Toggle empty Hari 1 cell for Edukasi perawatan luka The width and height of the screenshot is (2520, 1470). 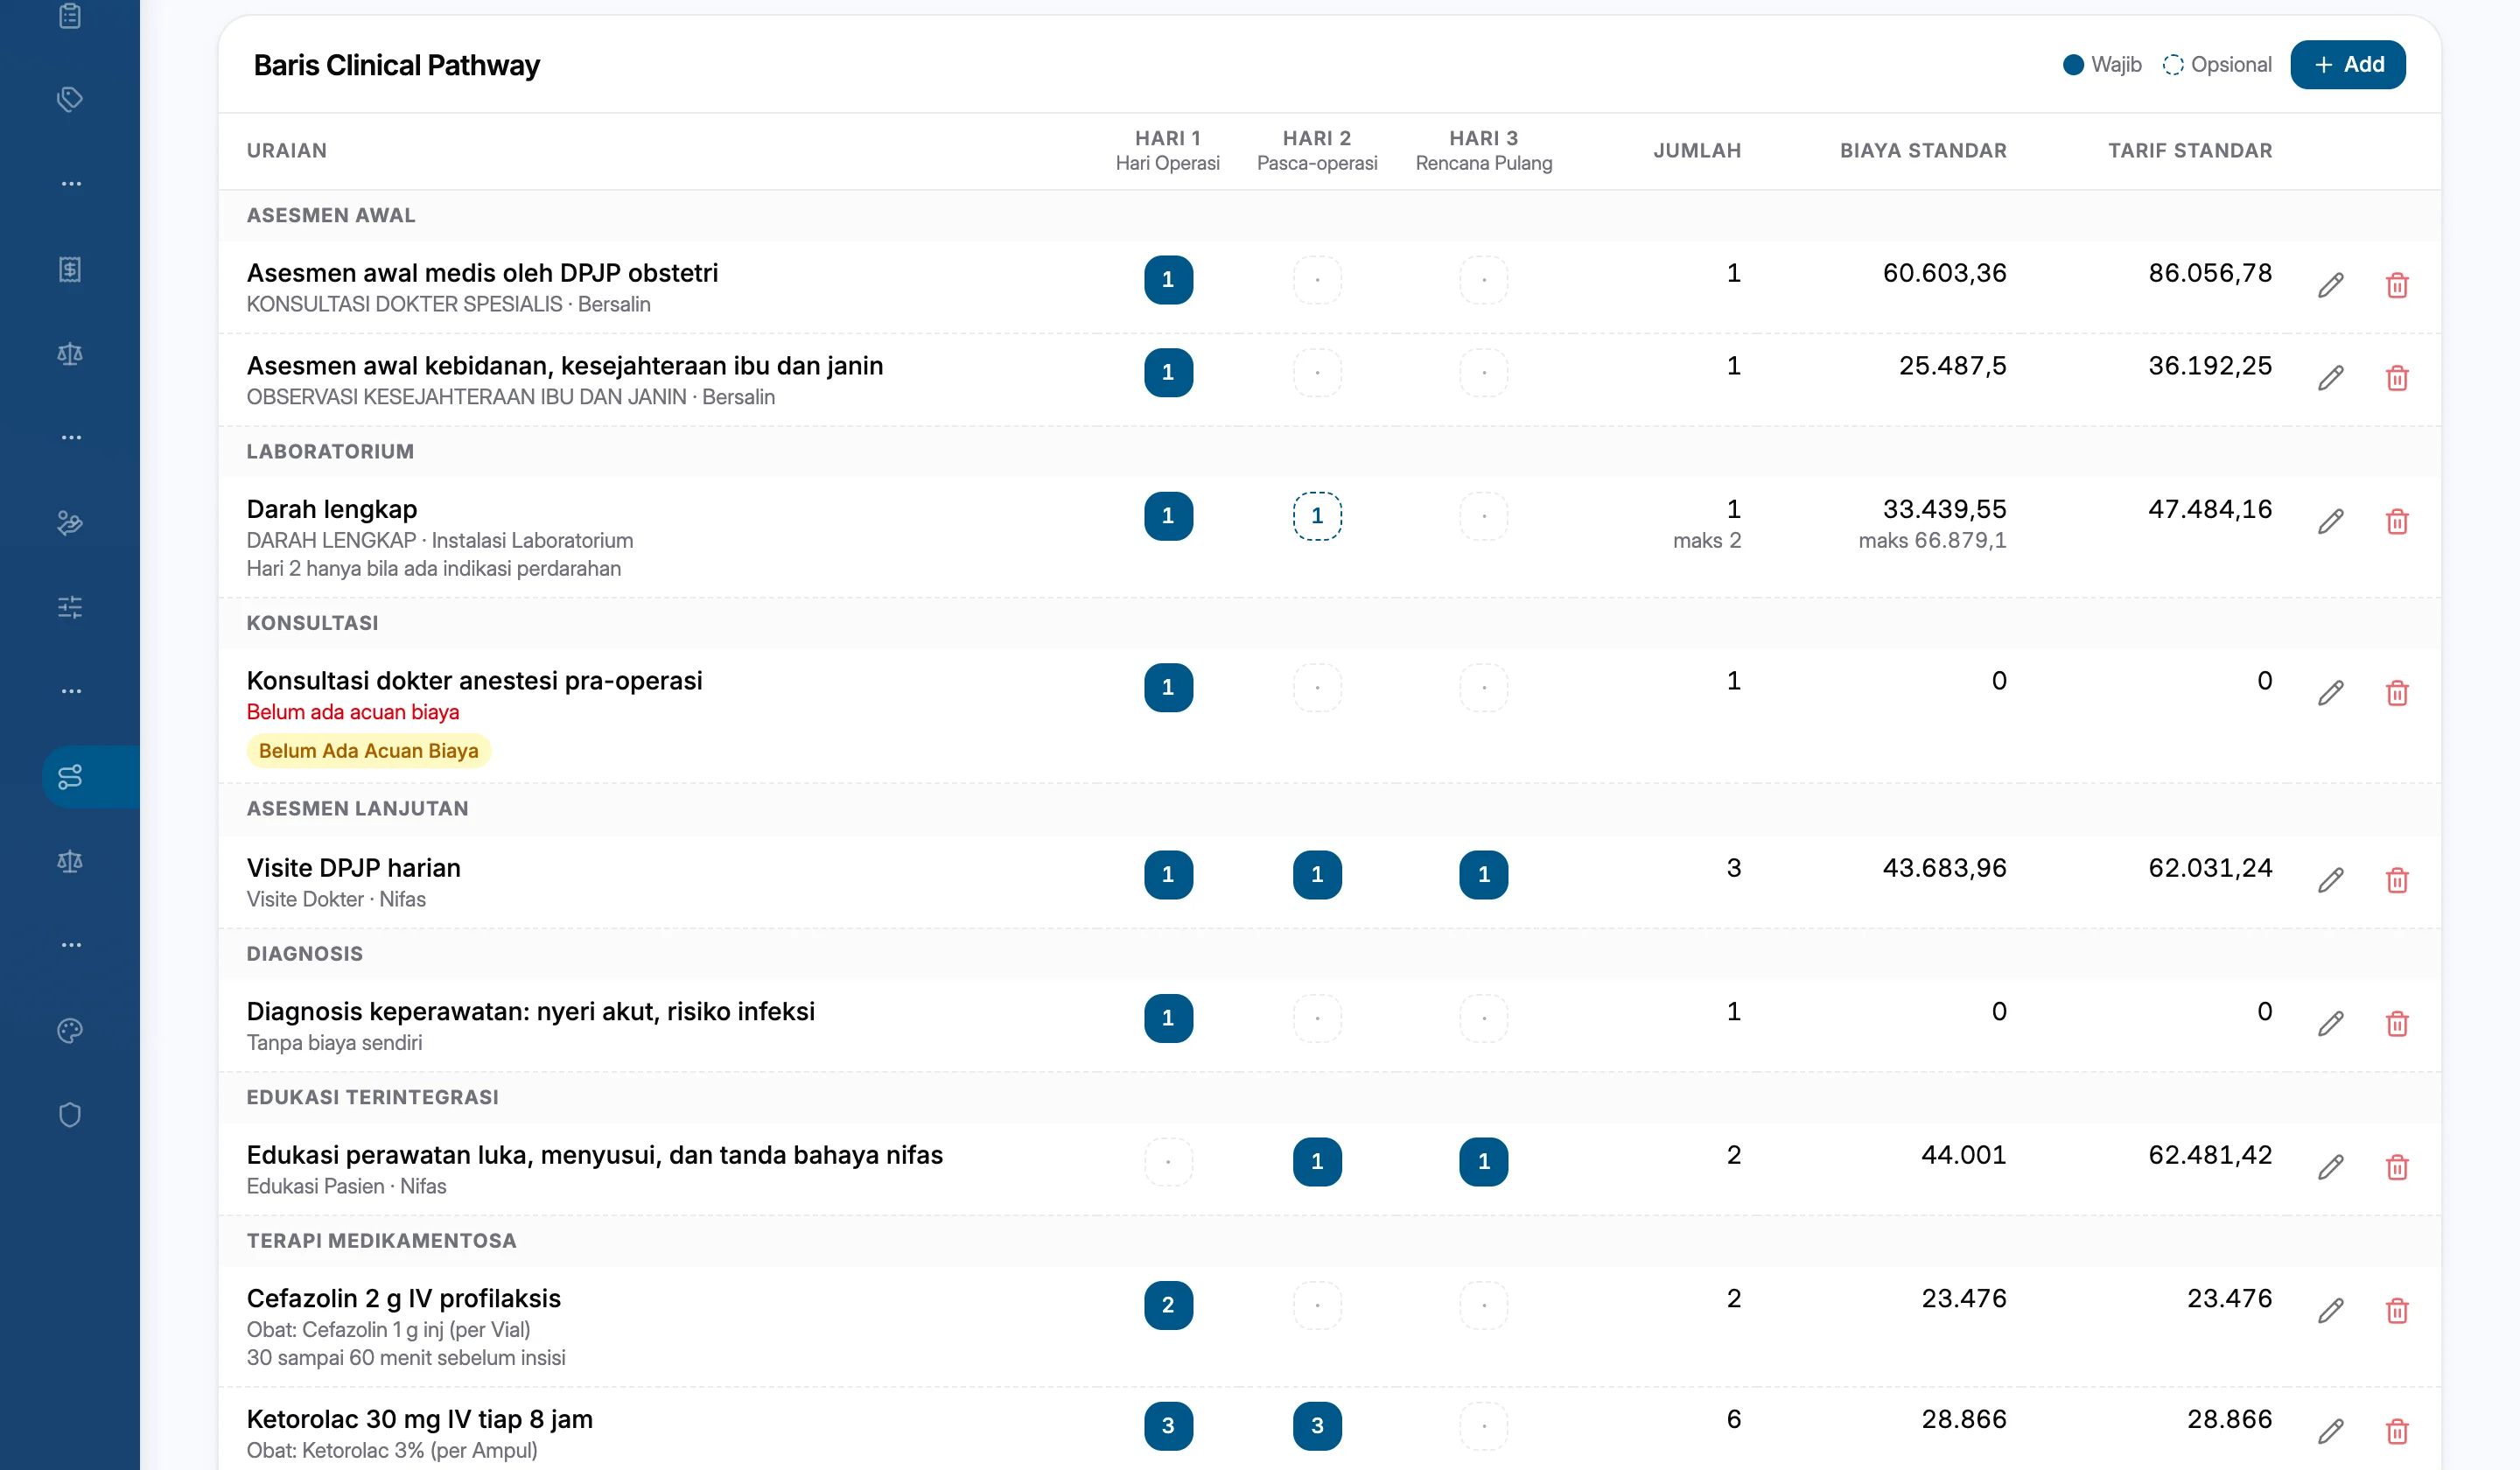tap(1168, 1162)
